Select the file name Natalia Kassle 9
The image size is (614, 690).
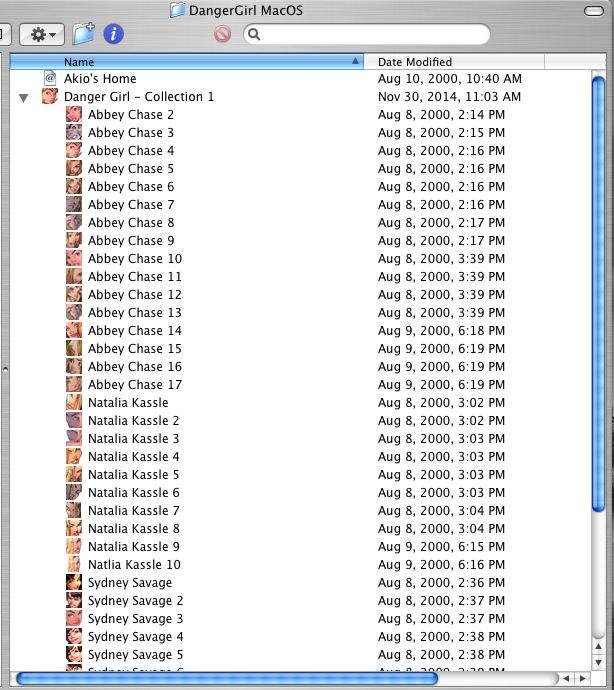[x=133, y=547]
